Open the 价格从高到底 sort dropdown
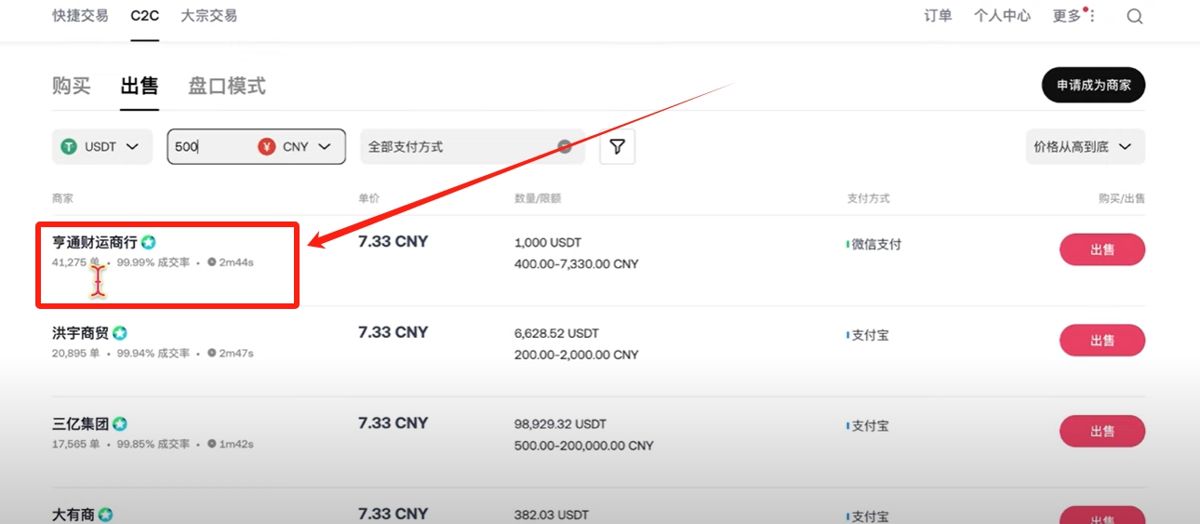The width and height of the screenshot is (1200, 524). (1084, 147)
